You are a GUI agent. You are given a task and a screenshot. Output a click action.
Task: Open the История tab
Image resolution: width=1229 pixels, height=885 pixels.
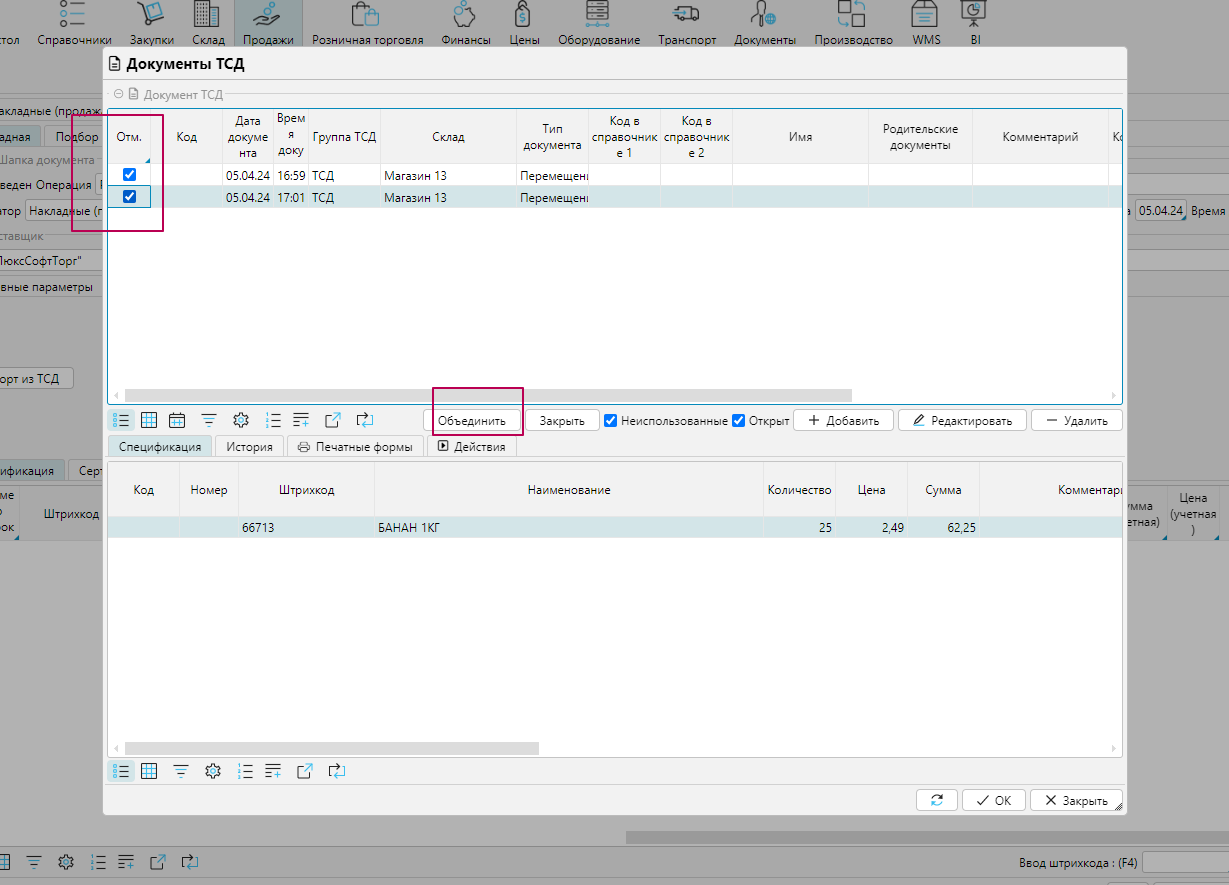click(x=249, y=447)
